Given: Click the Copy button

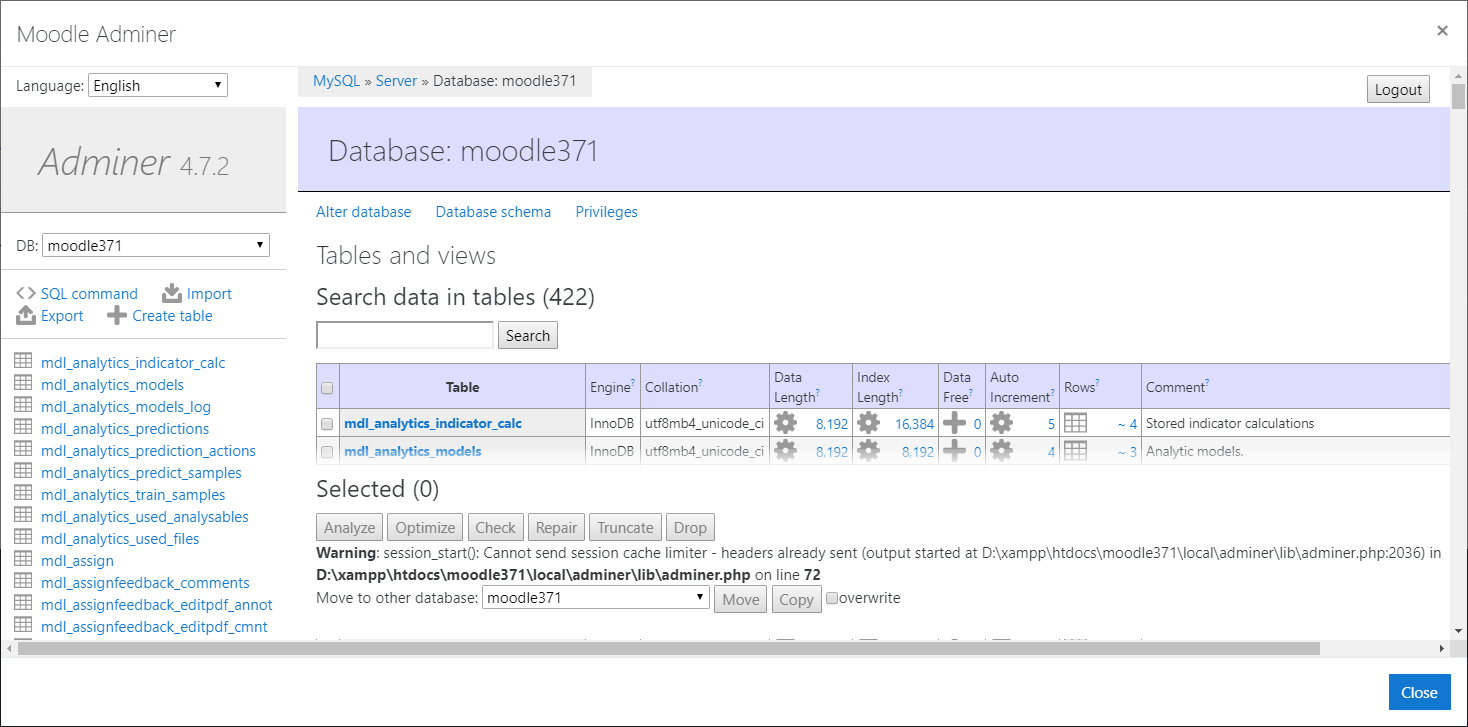Looking at the screenshot, I should (796, 599).
